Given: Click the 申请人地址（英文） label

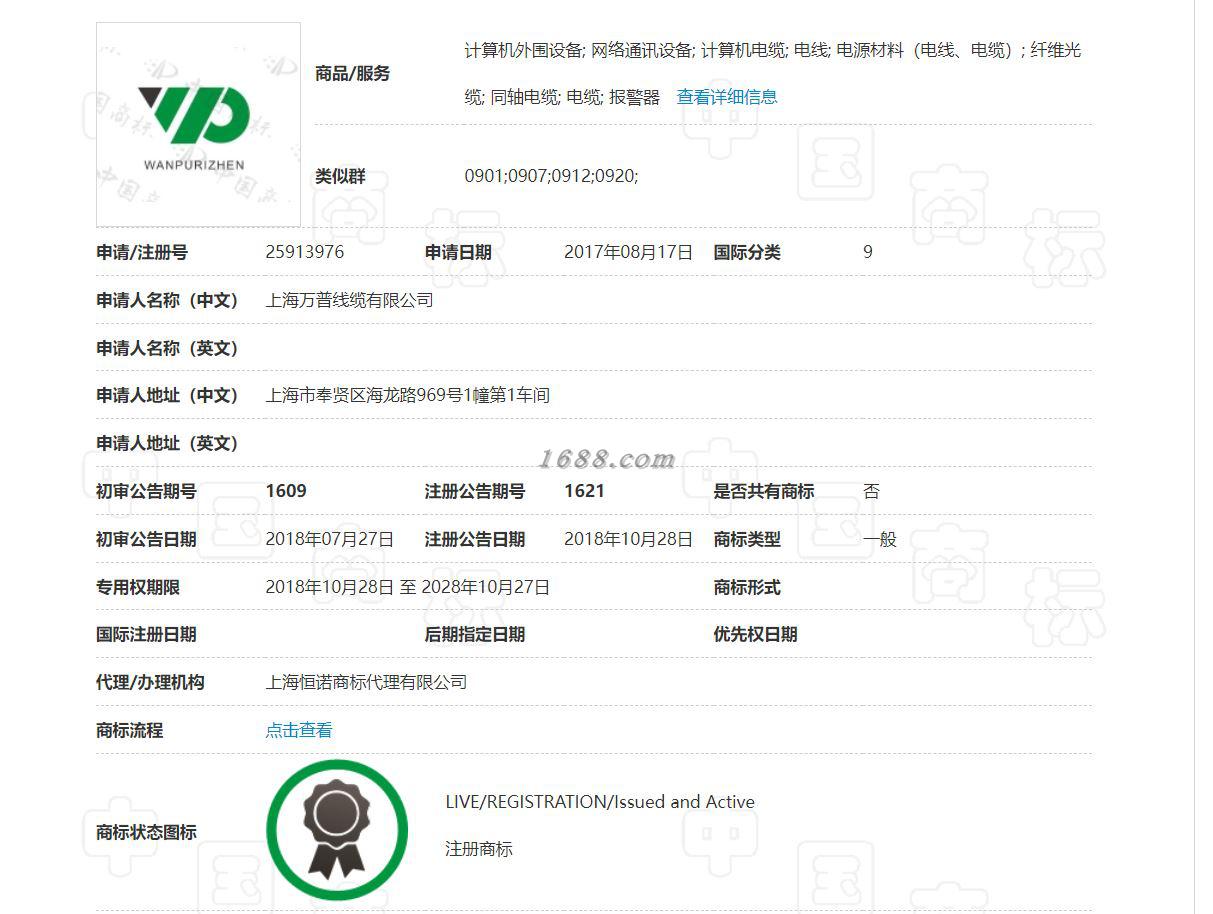Looking at the screenshot, I should [x=169, y=443].
